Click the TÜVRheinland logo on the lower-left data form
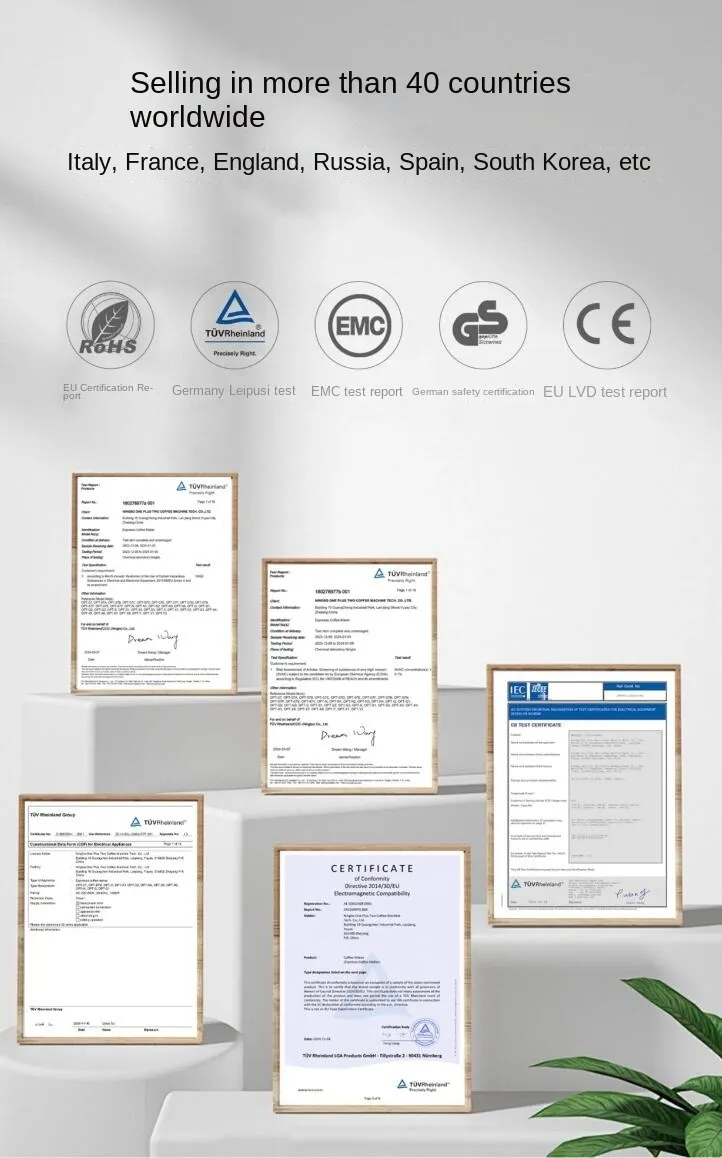 tap(159, 822)
